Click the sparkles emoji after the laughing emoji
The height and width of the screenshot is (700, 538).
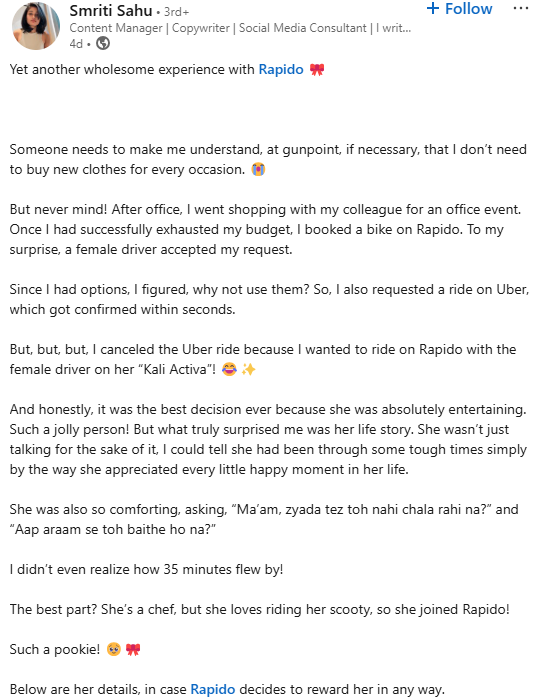[x=248, y=370]
